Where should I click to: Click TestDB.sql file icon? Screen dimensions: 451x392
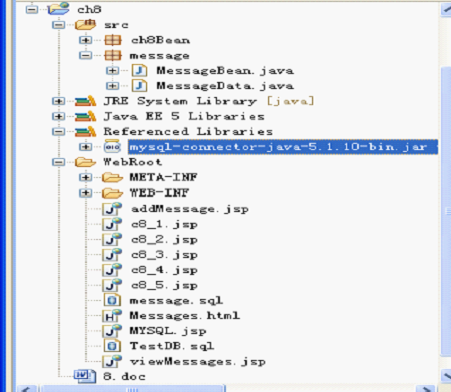(x=112, y=346)
